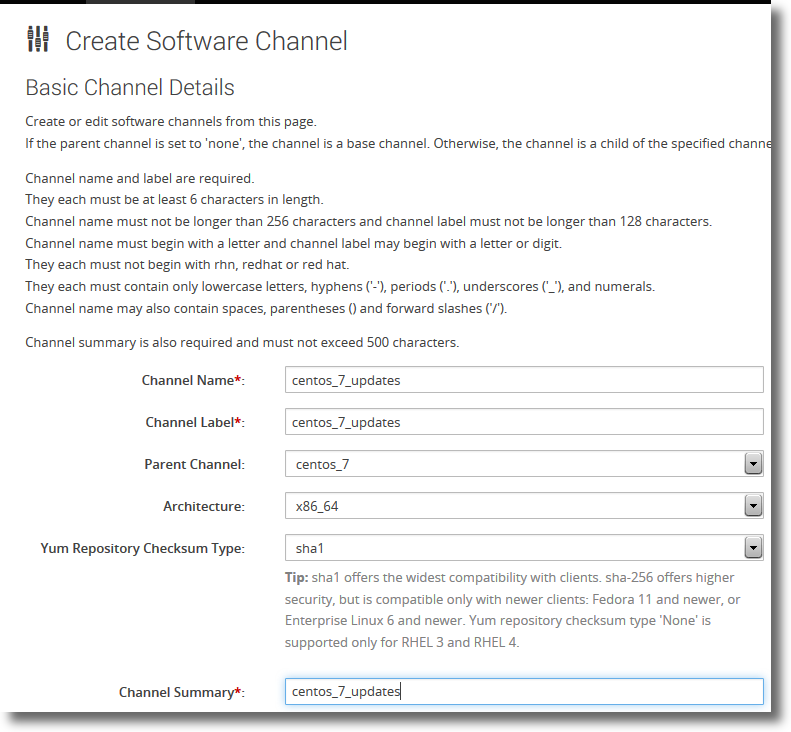The width and height of the screenshot is (791, 732).
Task: Click text about spaces, parentheses and forward slashes
Action: coord(266,308)
